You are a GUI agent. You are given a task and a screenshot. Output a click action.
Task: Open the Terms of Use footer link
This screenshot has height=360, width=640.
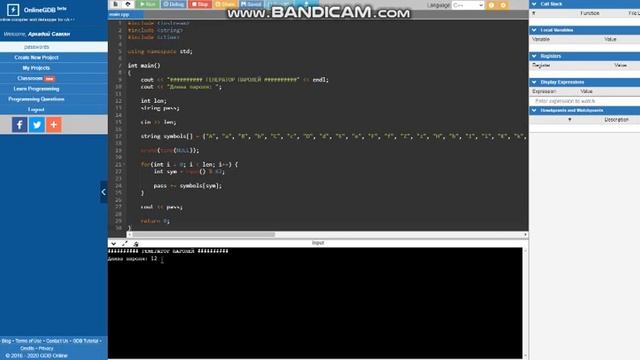(x=28, y=341)
